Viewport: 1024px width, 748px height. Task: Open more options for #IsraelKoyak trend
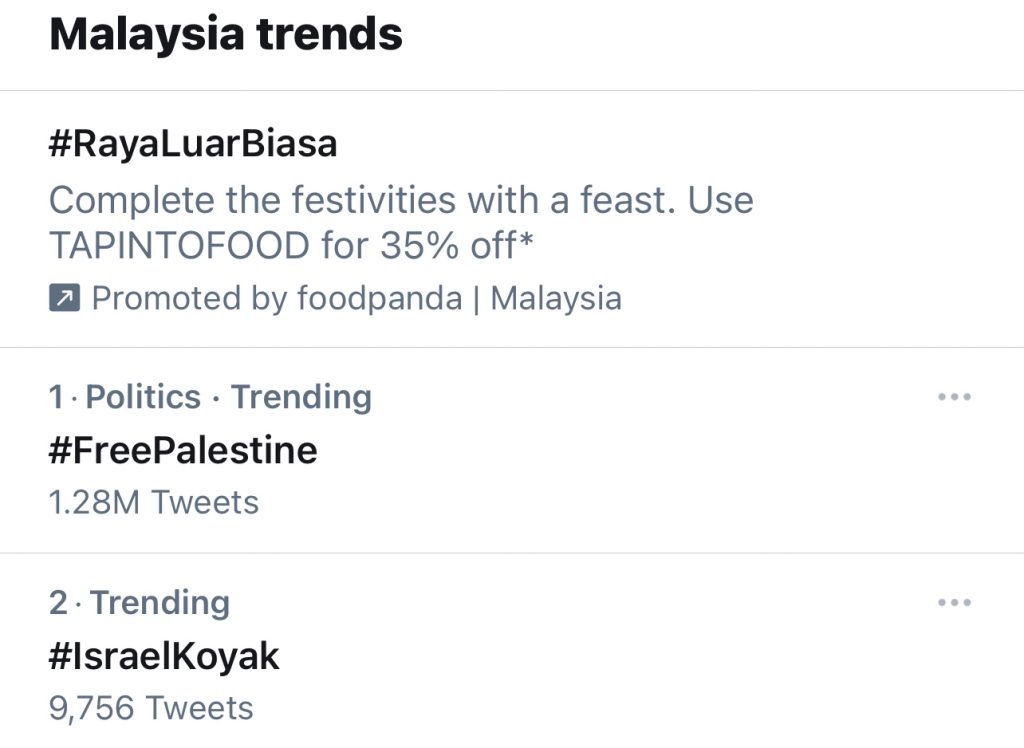[954, 602]
